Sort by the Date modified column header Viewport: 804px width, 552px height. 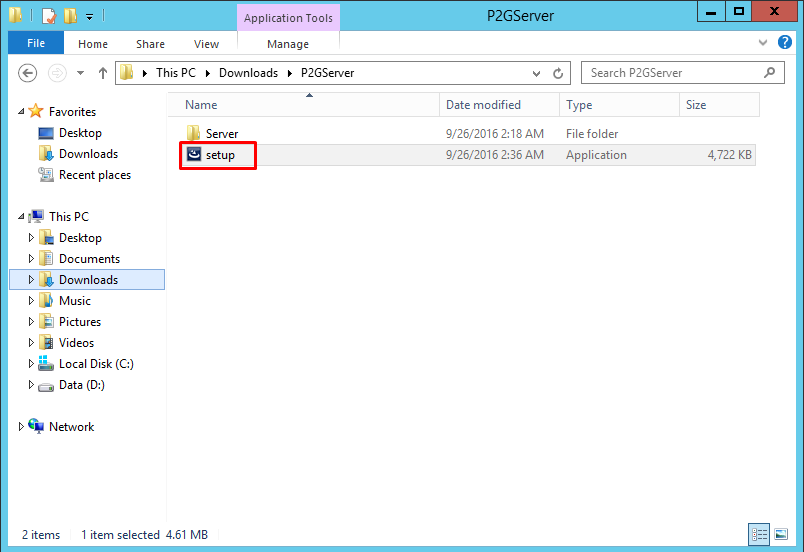click(499, 105)
